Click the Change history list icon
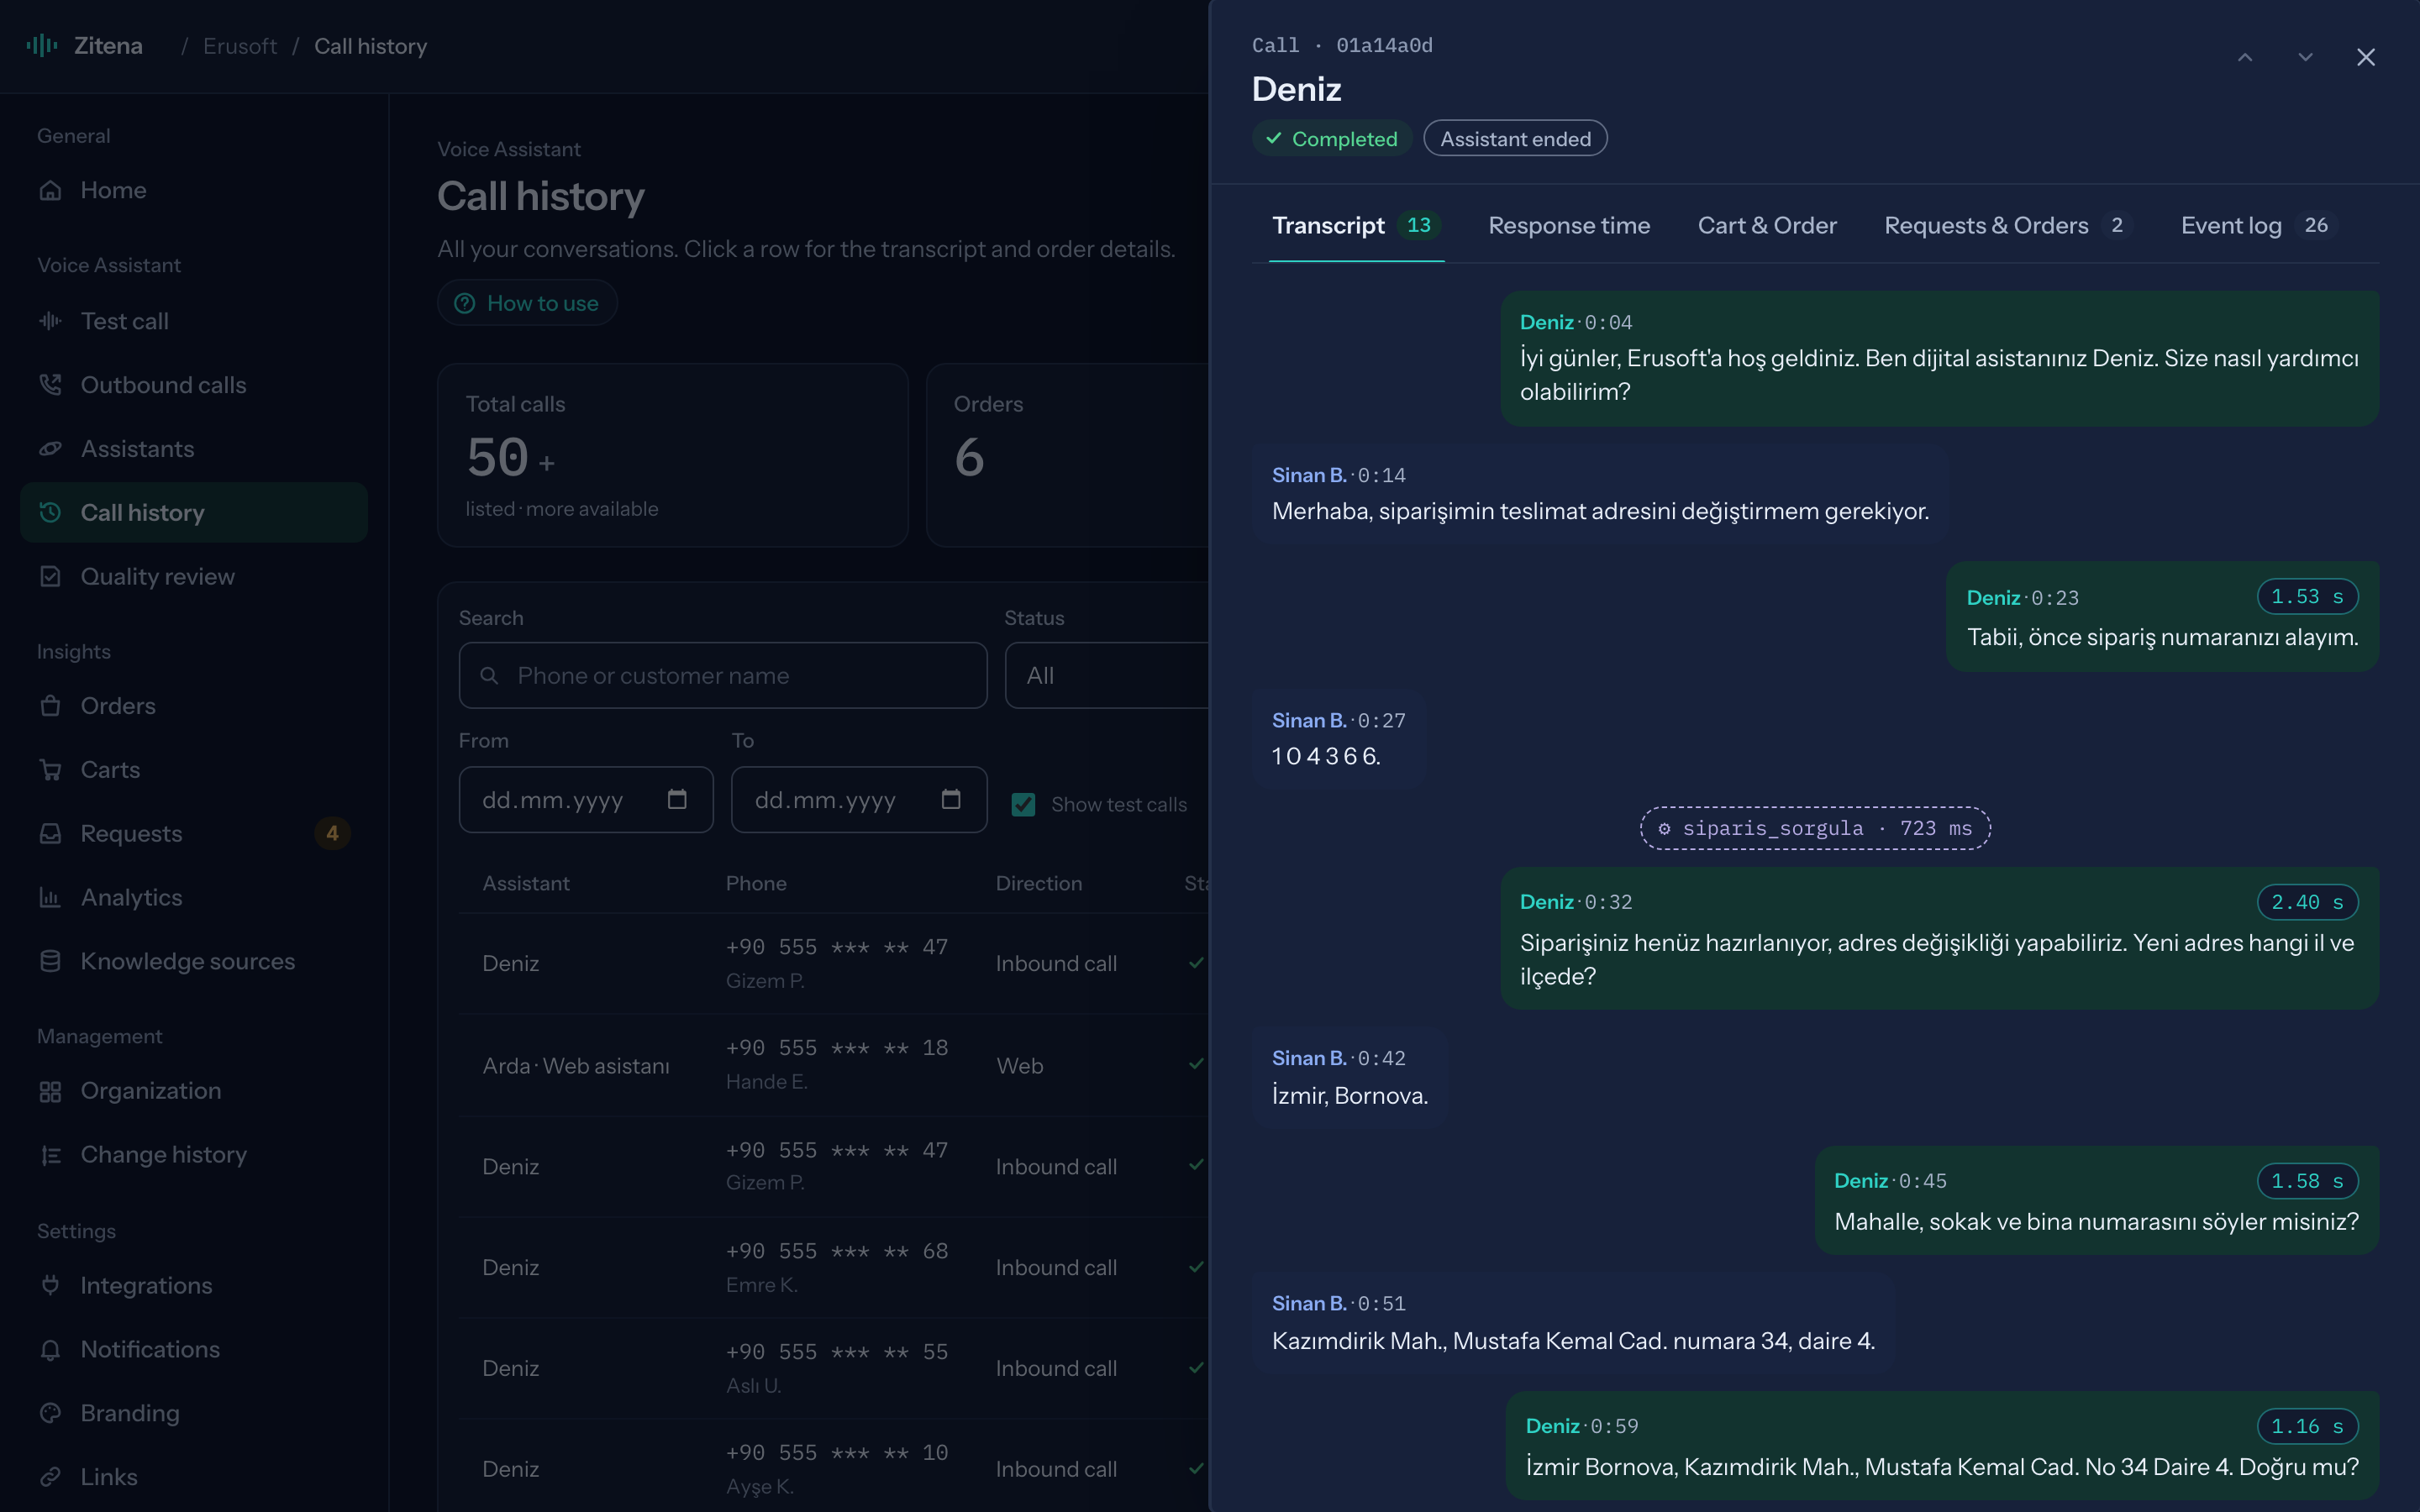Image resolution: width=2420 pixels, height=1512 pixels. click(x=50, y=1155)
